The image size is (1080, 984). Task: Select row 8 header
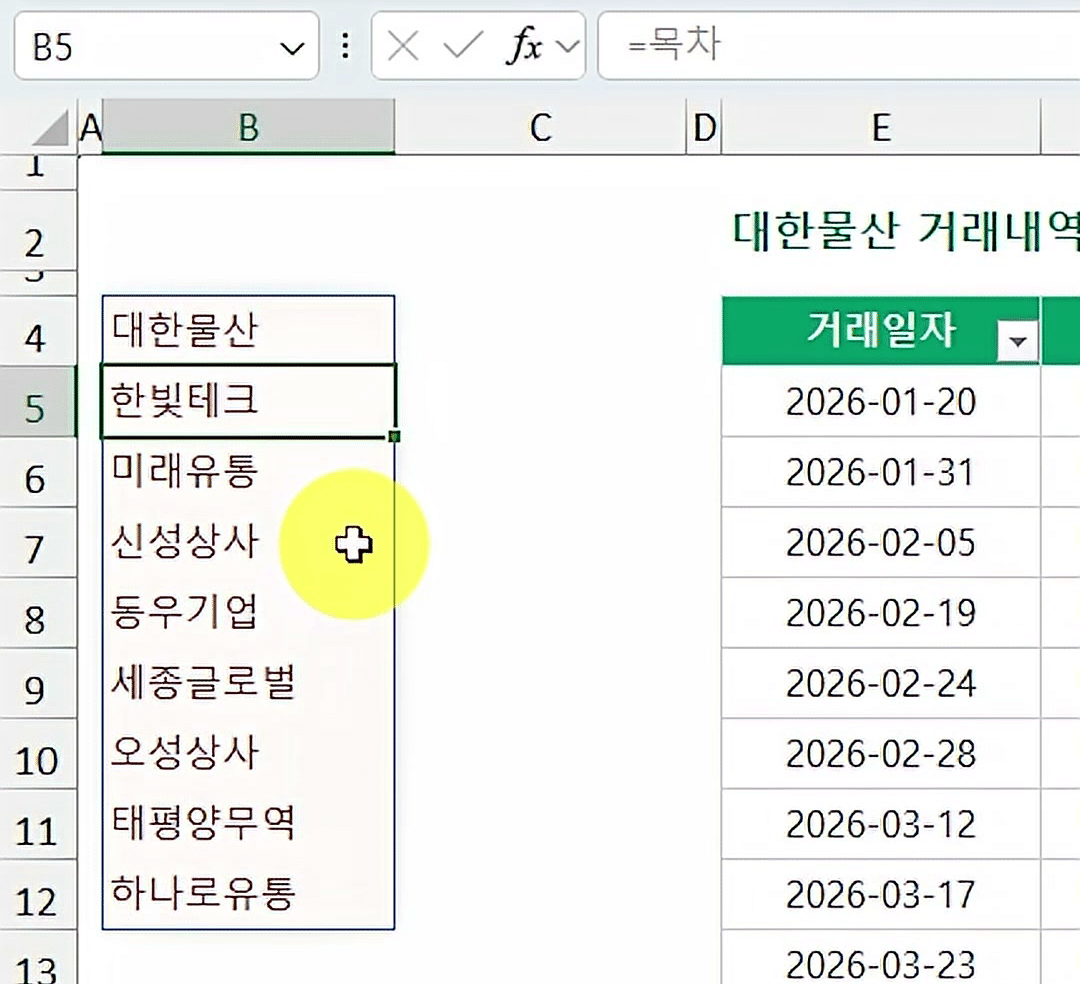point(38,613)
